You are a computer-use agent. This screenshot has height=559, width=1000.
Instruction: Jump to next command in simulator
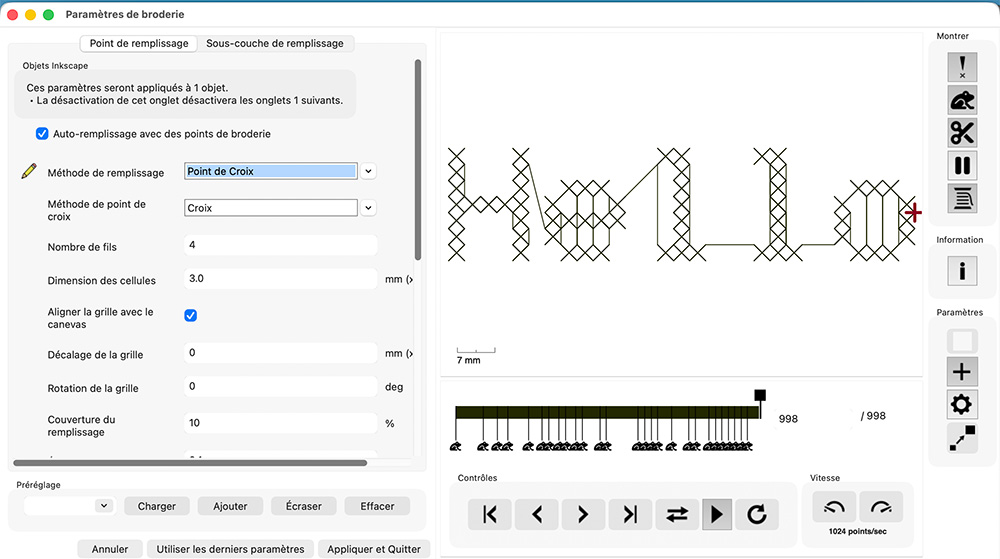(630, 514)
